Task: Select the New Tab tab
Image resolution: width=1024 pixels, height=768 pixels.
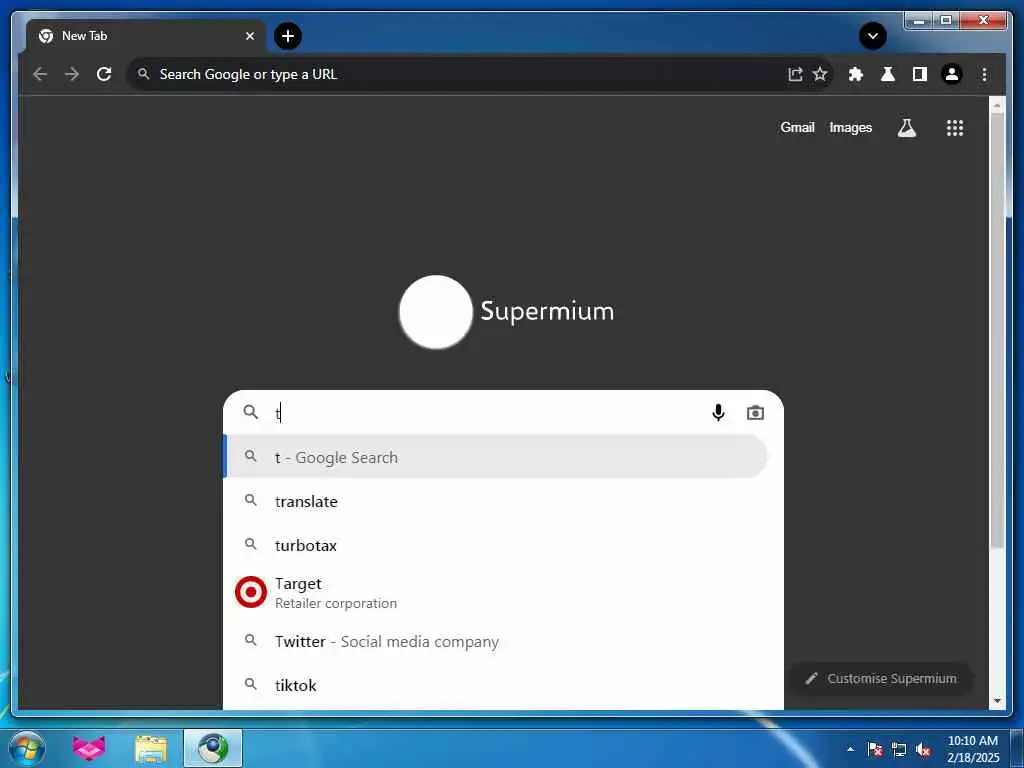Action: tap(145, 36)
